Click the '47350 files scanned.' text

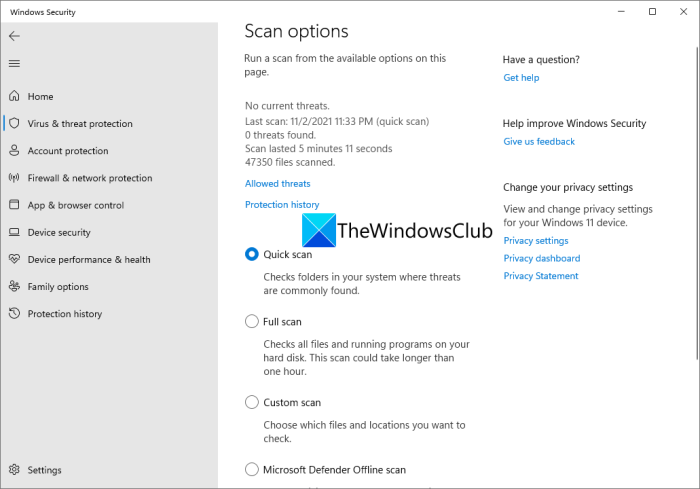[x=290, y=162]
